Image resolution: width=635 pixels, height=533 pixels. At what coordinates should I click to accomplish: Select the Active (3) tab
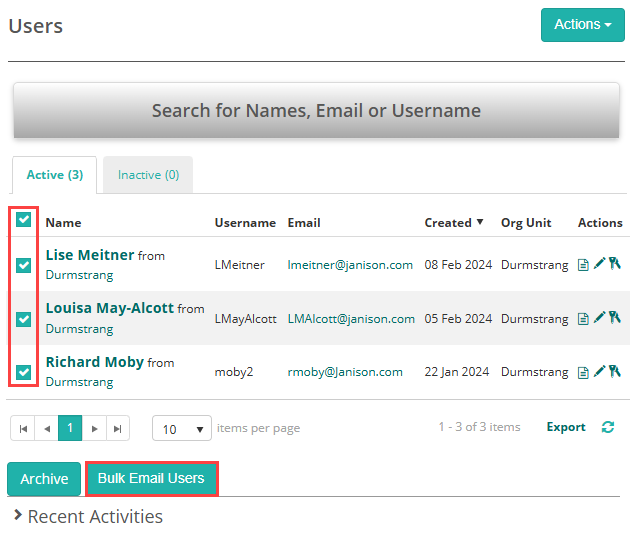(x=54, y=175)
